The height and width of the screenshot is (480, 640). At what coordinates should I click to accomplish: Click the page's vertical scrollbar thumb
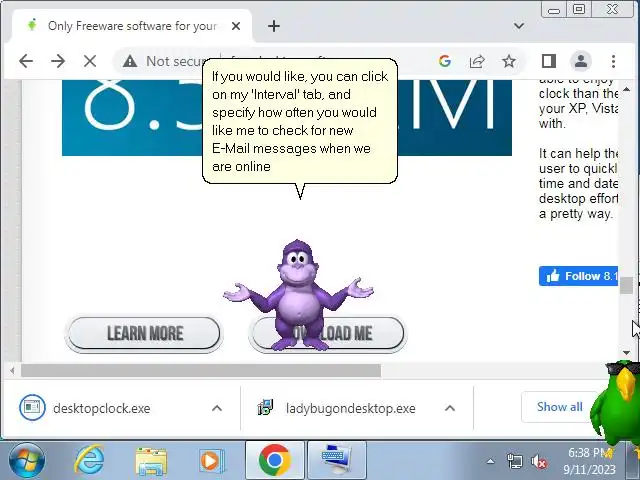tap(626, 285)
